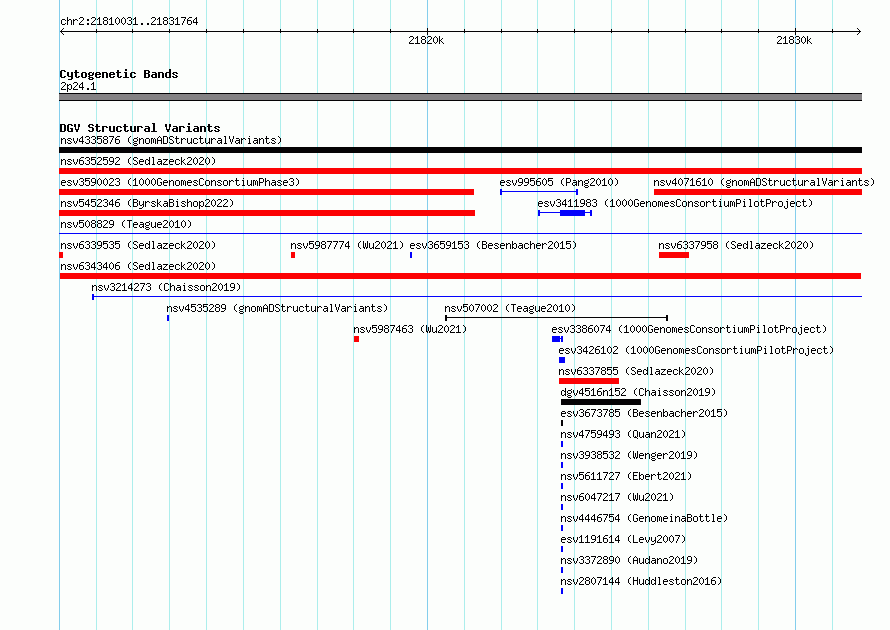Click nsv4535289 gnomADStructuralVariants label
Image resolution: width=890 pixels, height=630 pixels.
(x=277, y=308)
